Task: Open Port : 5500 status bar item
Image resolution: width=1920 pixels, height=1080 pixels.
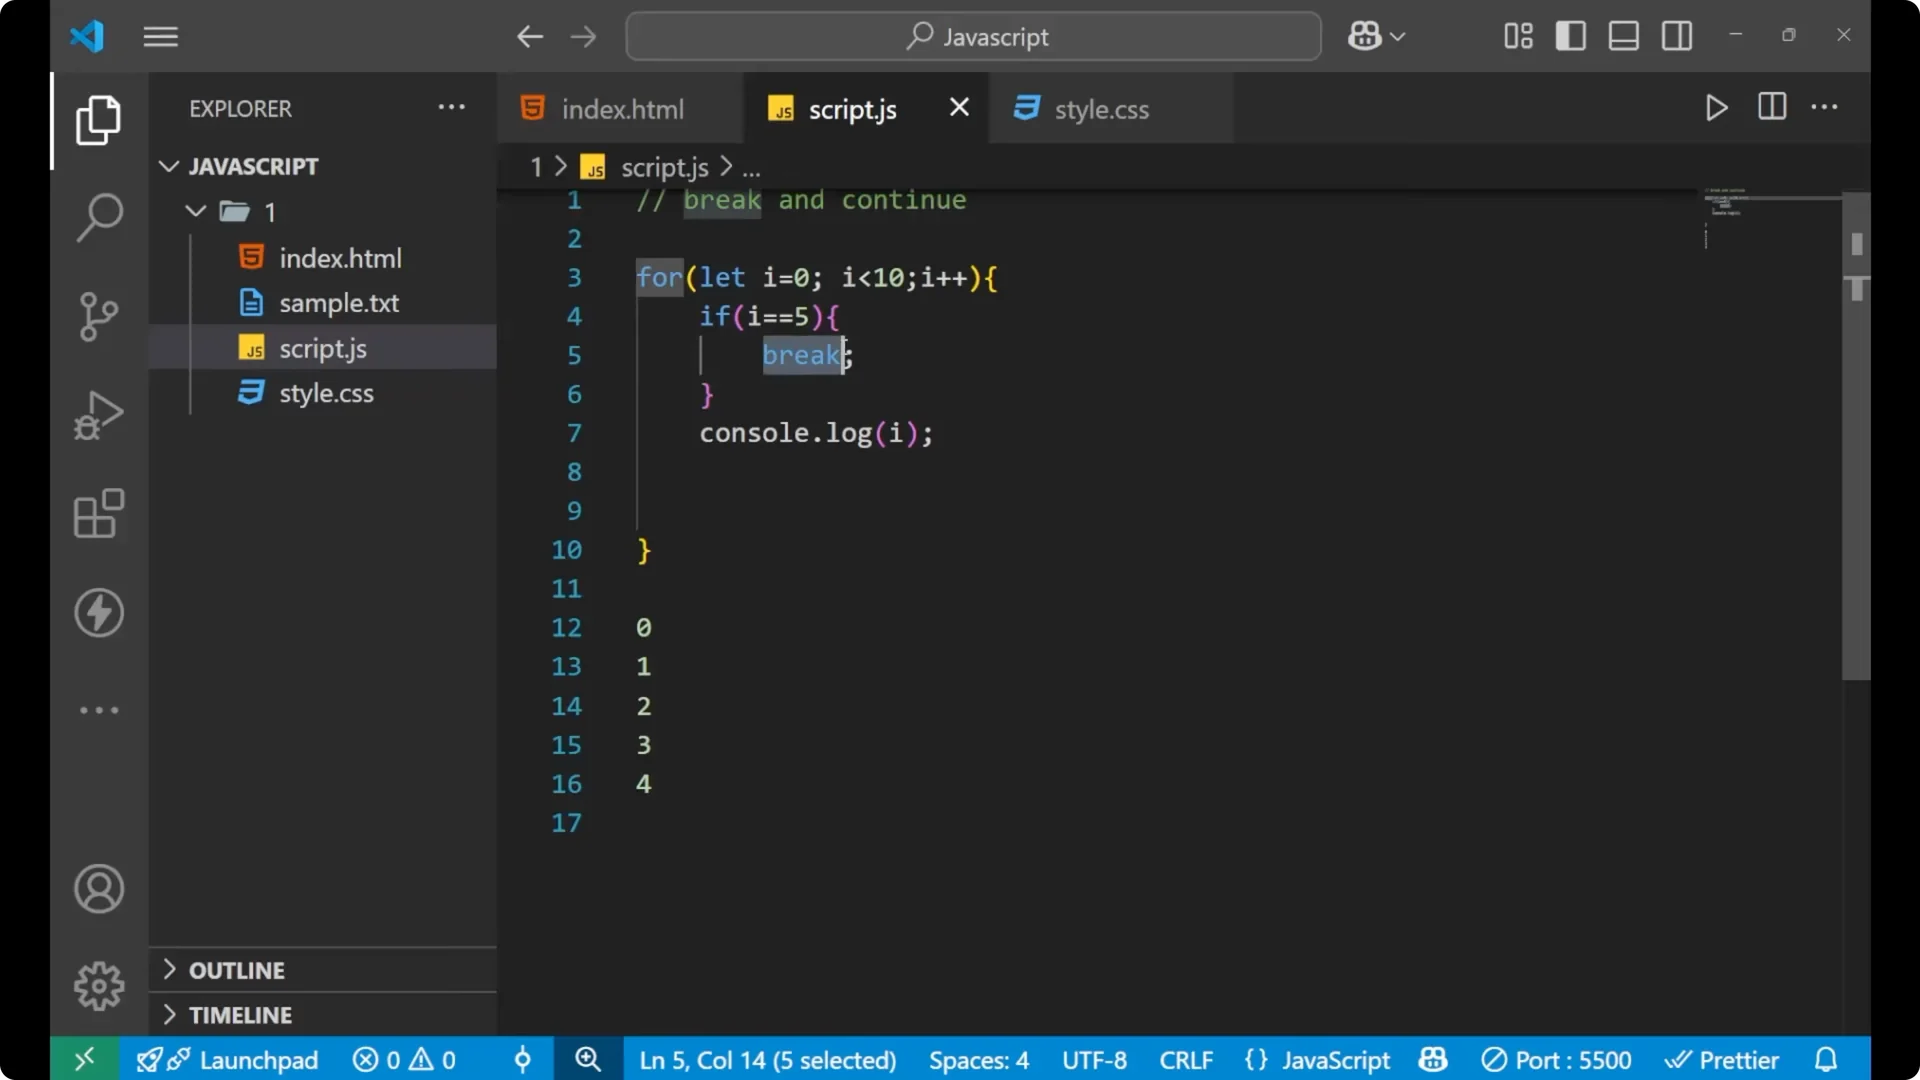Action: point(1556,1059)
